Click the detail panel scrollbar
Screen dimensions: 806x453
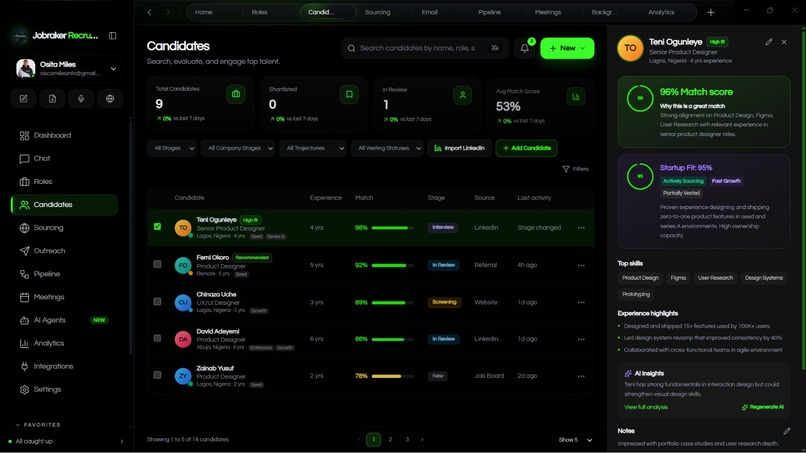(803, 201)
